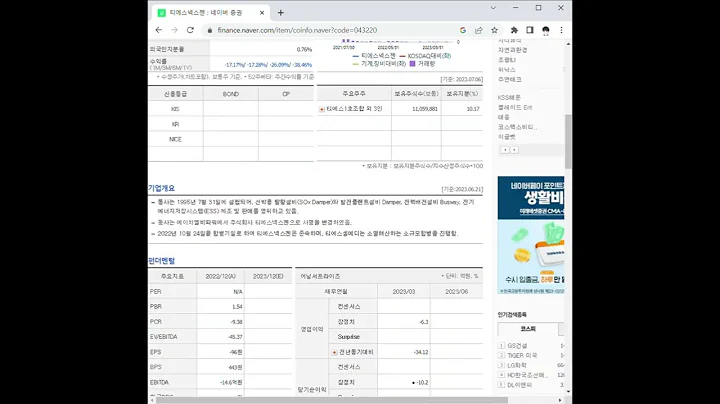This screenshot has height=404, width=720.
Task: Open DL이앤씨 in popular searches
Action: [x=519, y=385]
